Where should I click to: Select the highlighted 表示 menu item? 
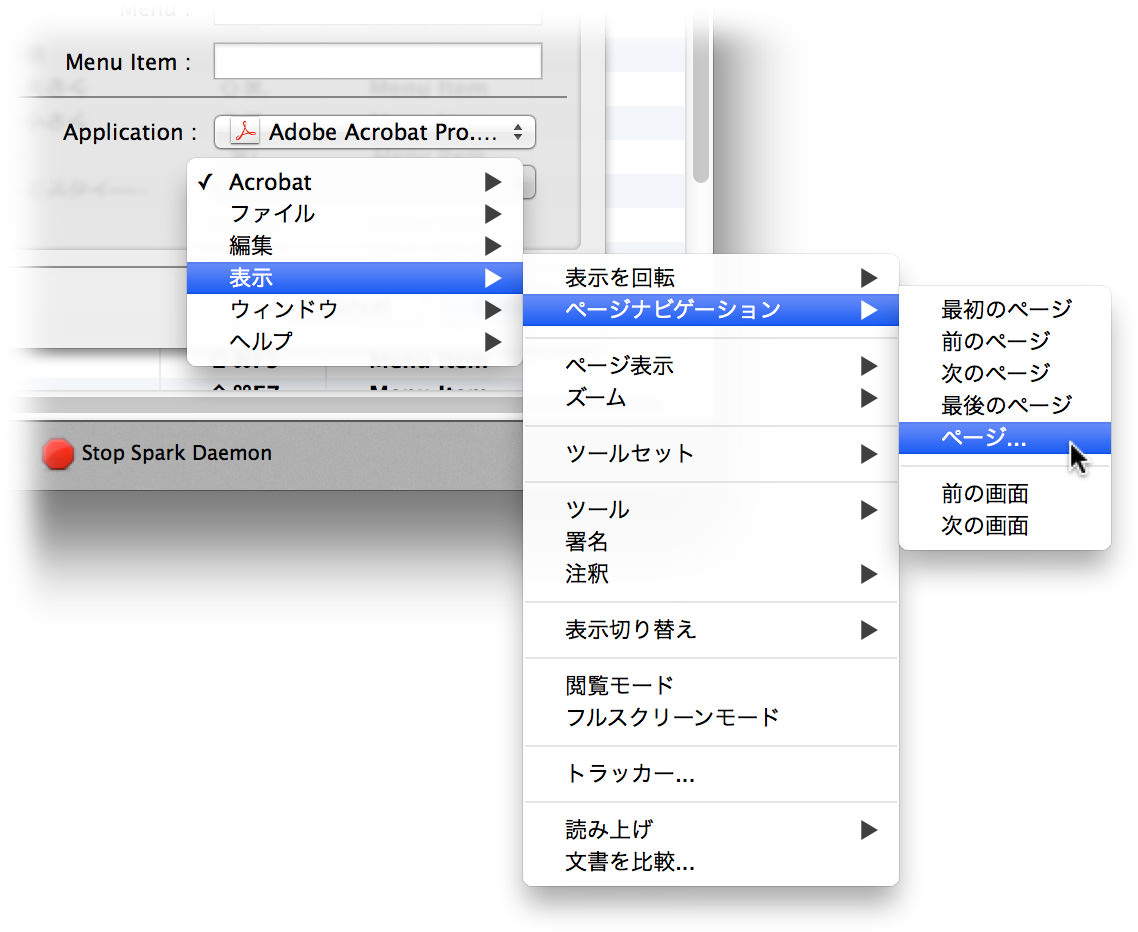pos(354,277)
